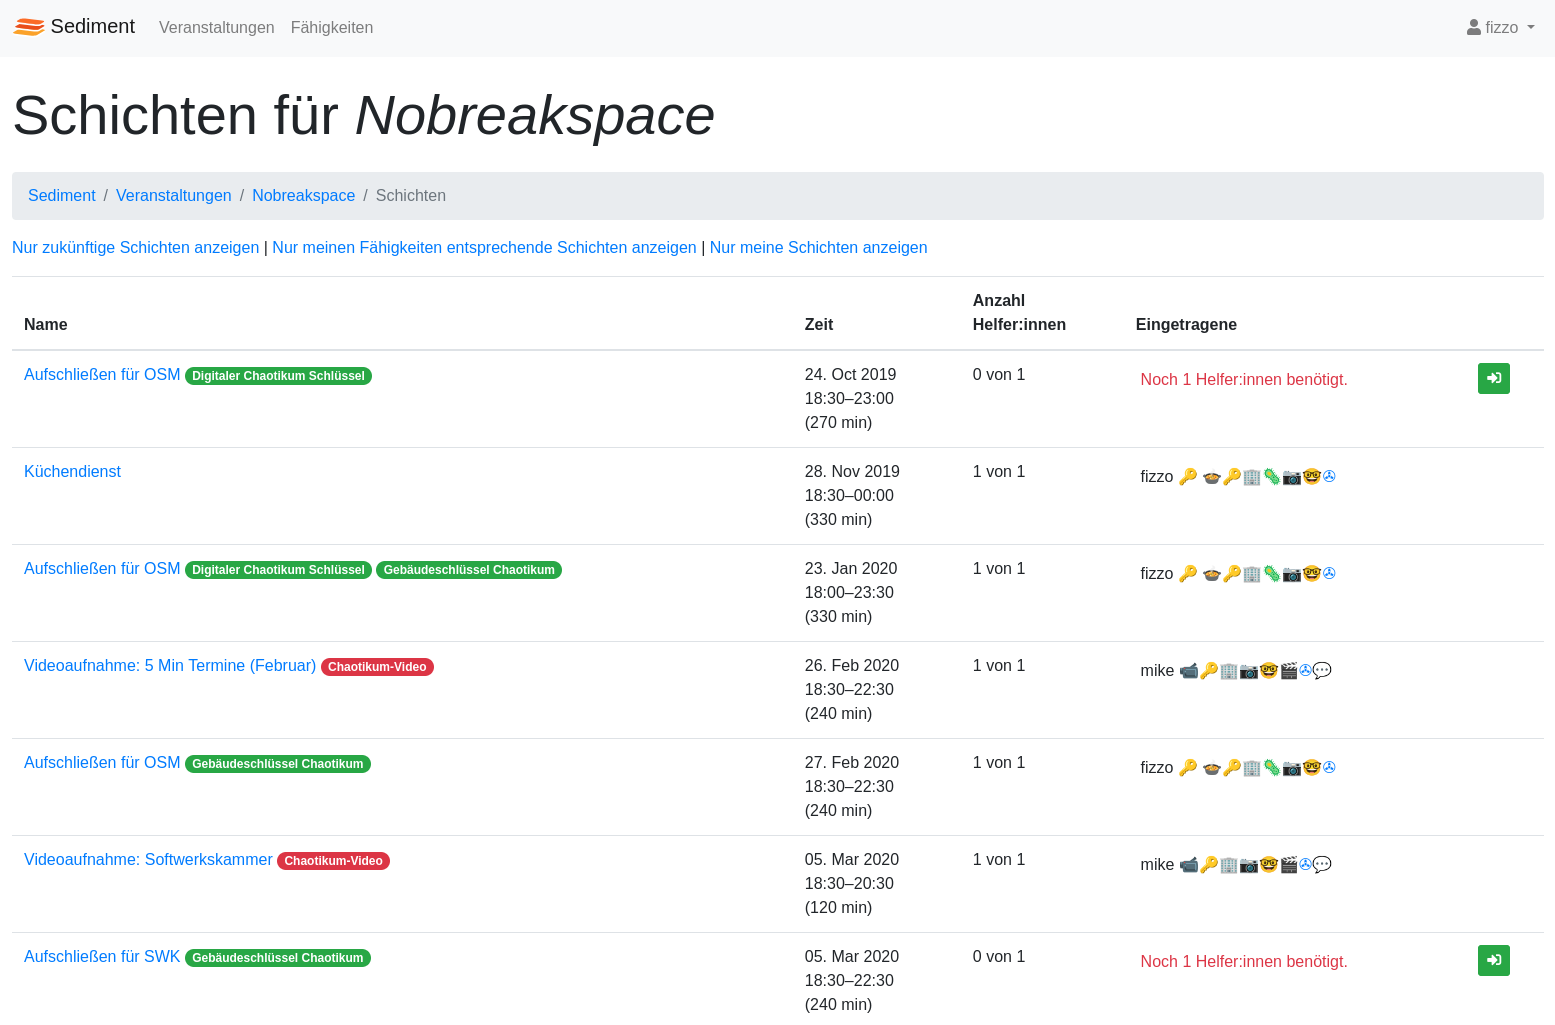The height and width of the screenshot is (1025, 1555).
Task: Go to Sediment breadcrumb link
Action: pyautogui.click(x=62, y=196)
